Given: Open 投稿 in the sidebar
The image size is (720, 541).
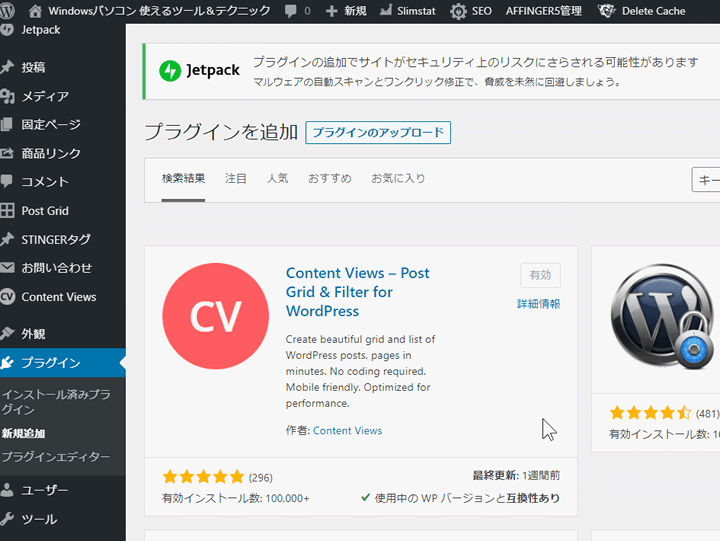Looking at the screenshot, I should pos(33,67).
